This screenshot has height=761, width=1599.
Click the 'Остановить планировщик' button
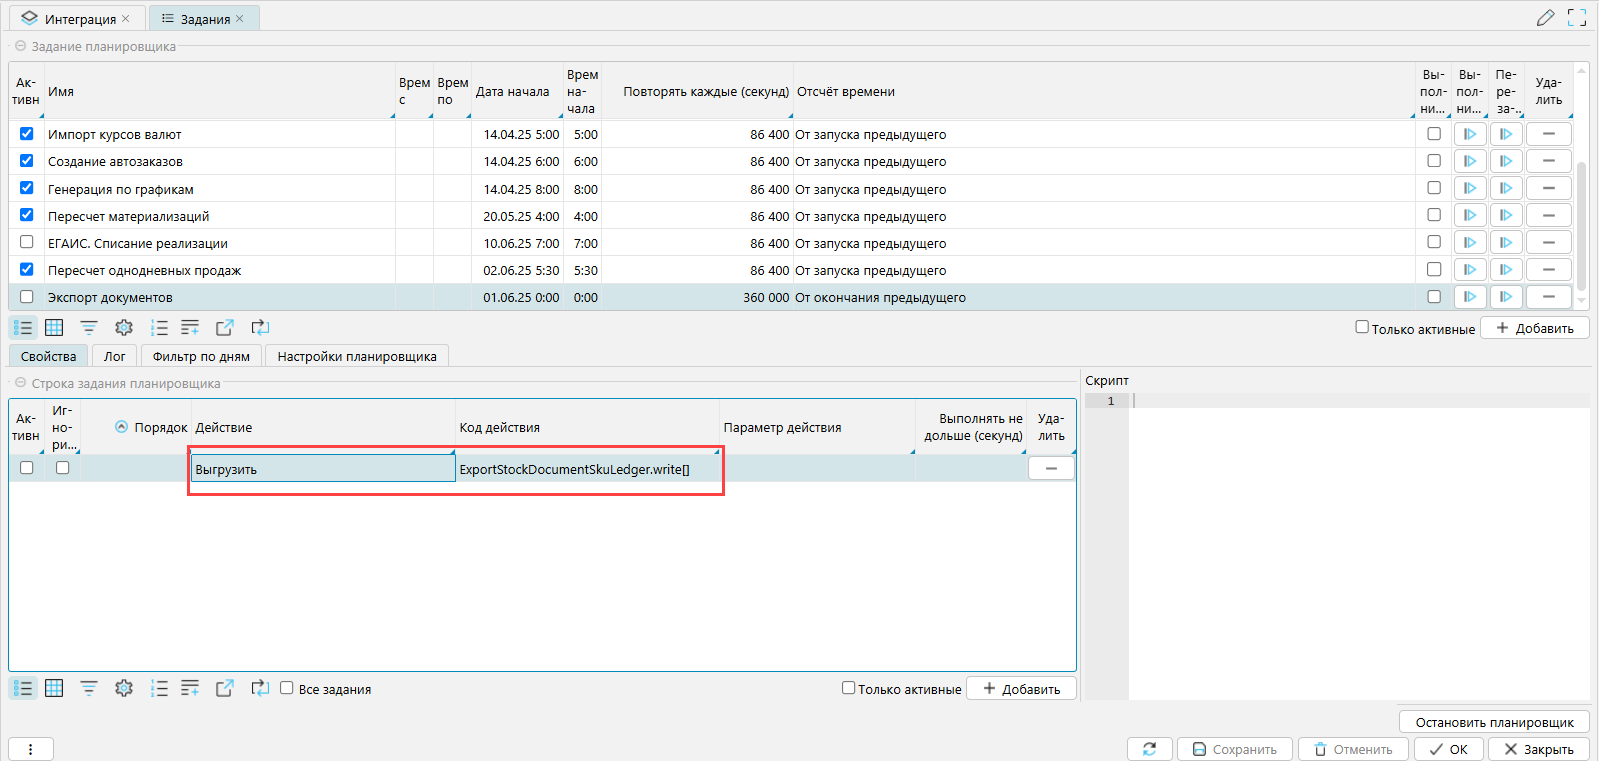point(1494,722)
